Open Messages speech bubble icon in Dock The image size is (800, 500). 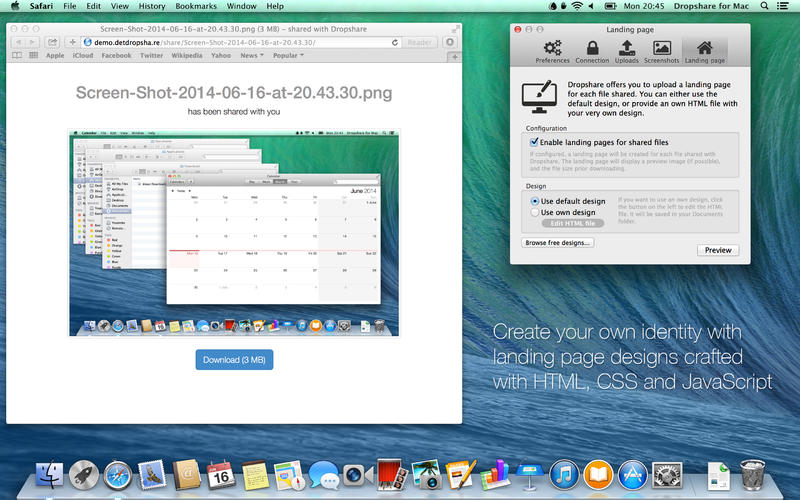pos(323,475)
